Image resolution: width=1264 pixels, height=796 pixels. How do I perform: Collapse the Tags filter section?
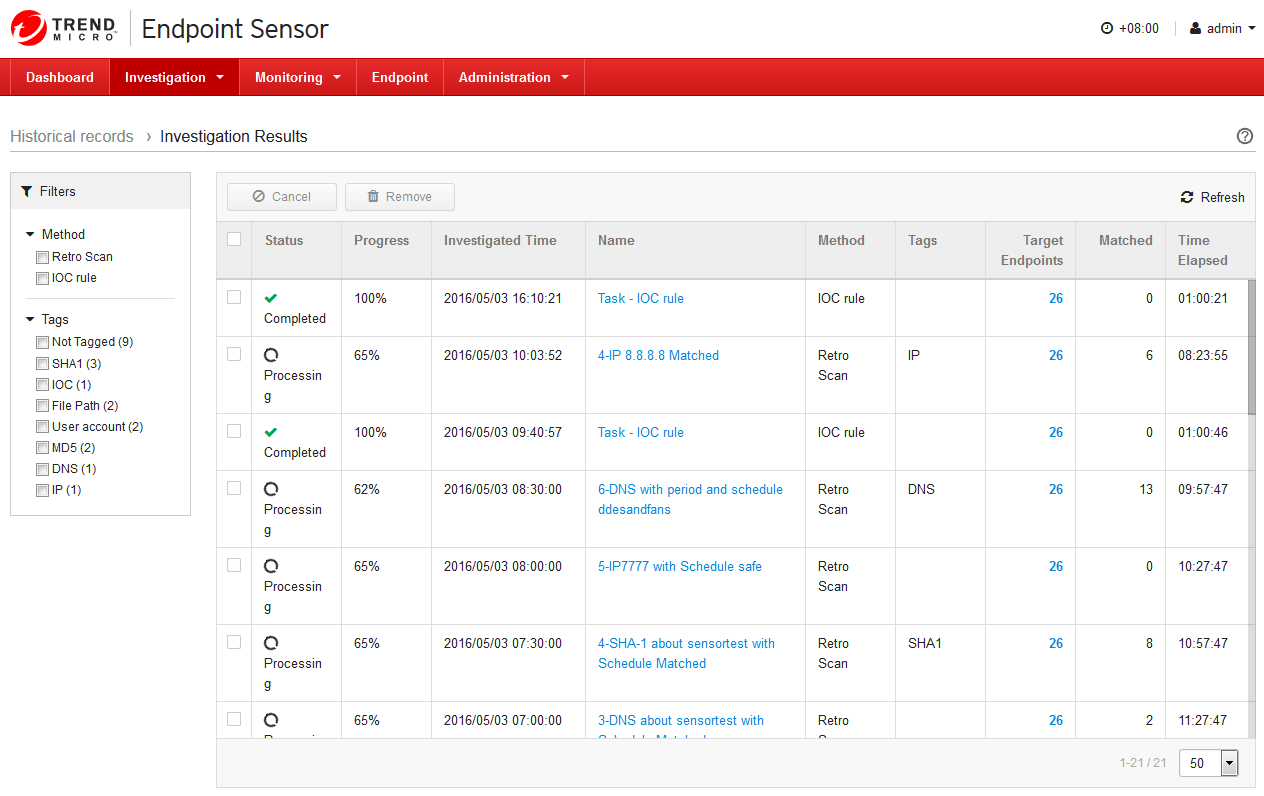tap(31, 320)
